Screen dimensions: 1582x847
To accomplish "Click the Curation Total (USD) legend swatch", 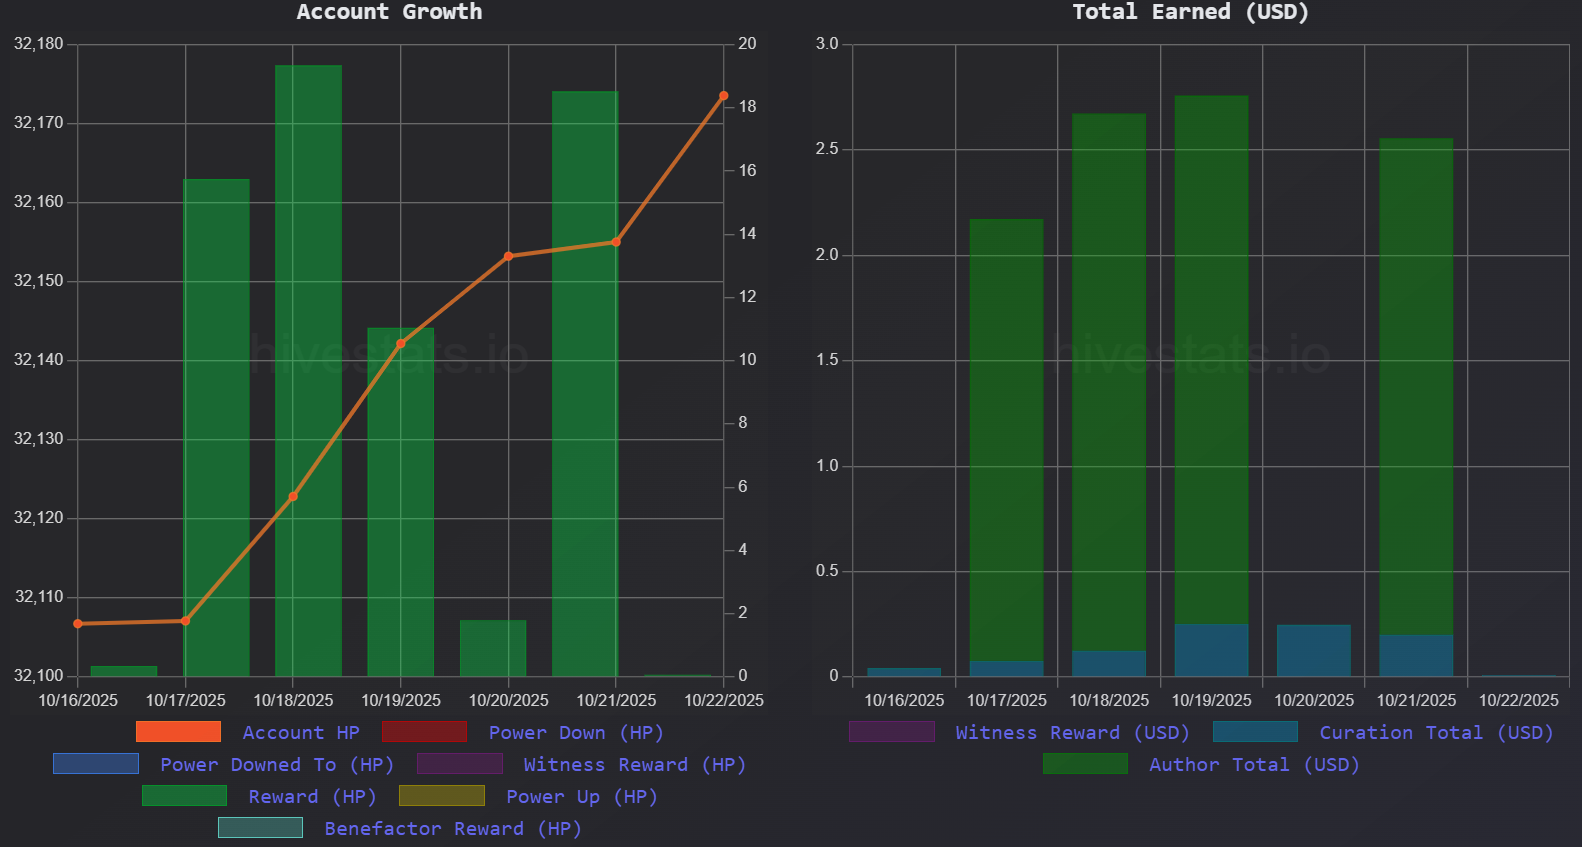I will (1255, 732).
